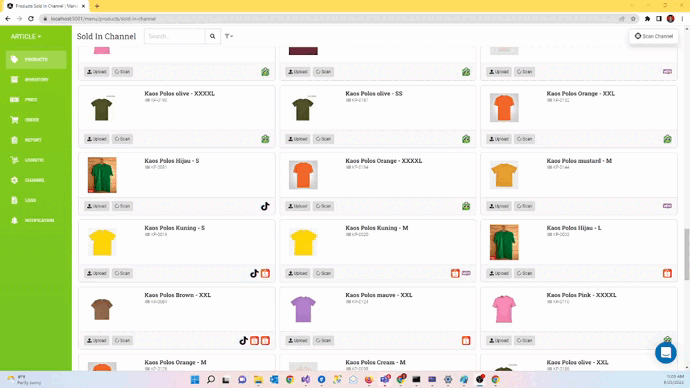
Task: Click the Channel gear icon in sidebar
Action: coord(15,180)
